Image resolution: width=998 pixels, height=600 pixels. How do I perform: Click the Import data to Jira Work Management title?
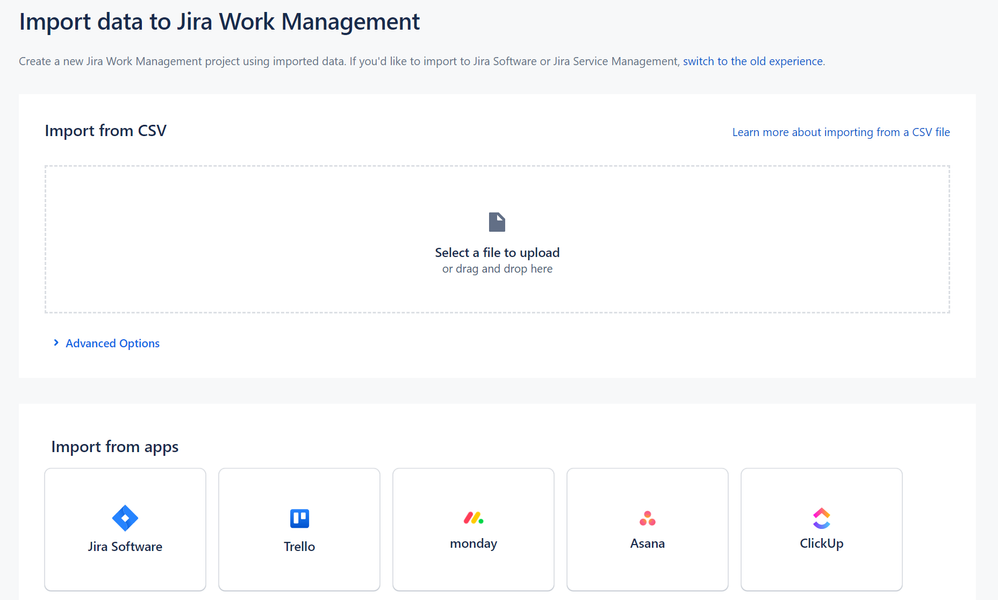[x=220, y=22]
